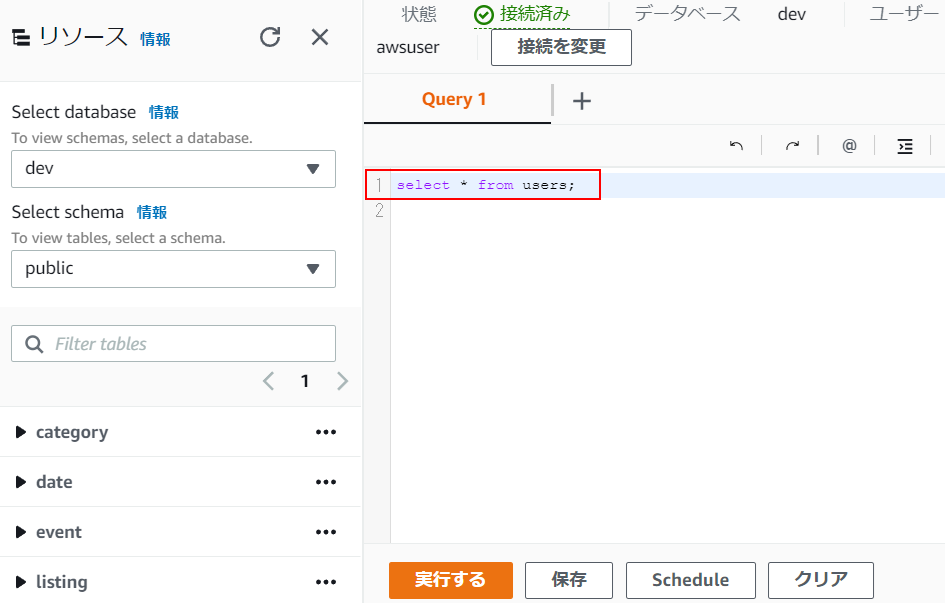945x603 pixels.
Task: Open the options menu for category
Action: point(326,432)
